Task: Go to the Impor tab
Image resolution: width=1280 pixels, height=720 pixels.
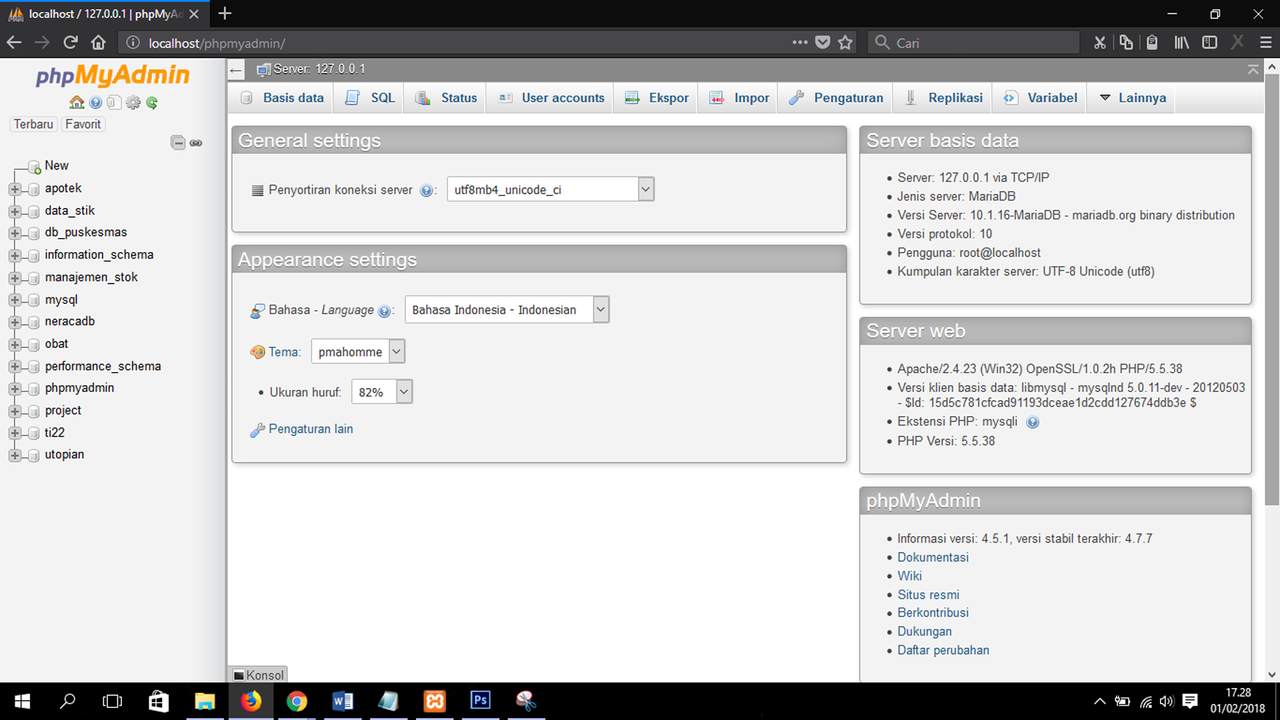Action: point(739,98)
